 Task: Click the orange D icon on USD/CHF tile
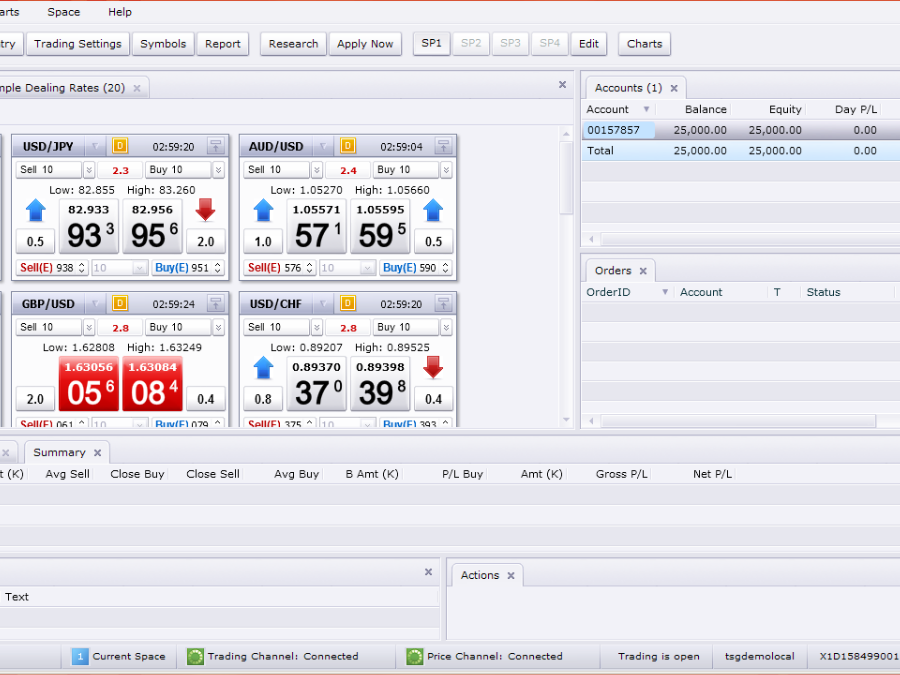tap(348, 303)
